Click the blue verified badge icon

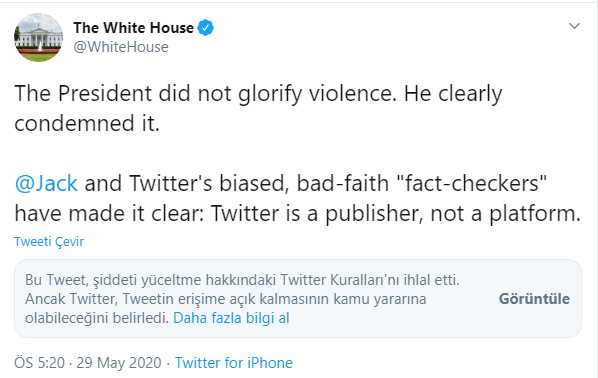[206, 27]
